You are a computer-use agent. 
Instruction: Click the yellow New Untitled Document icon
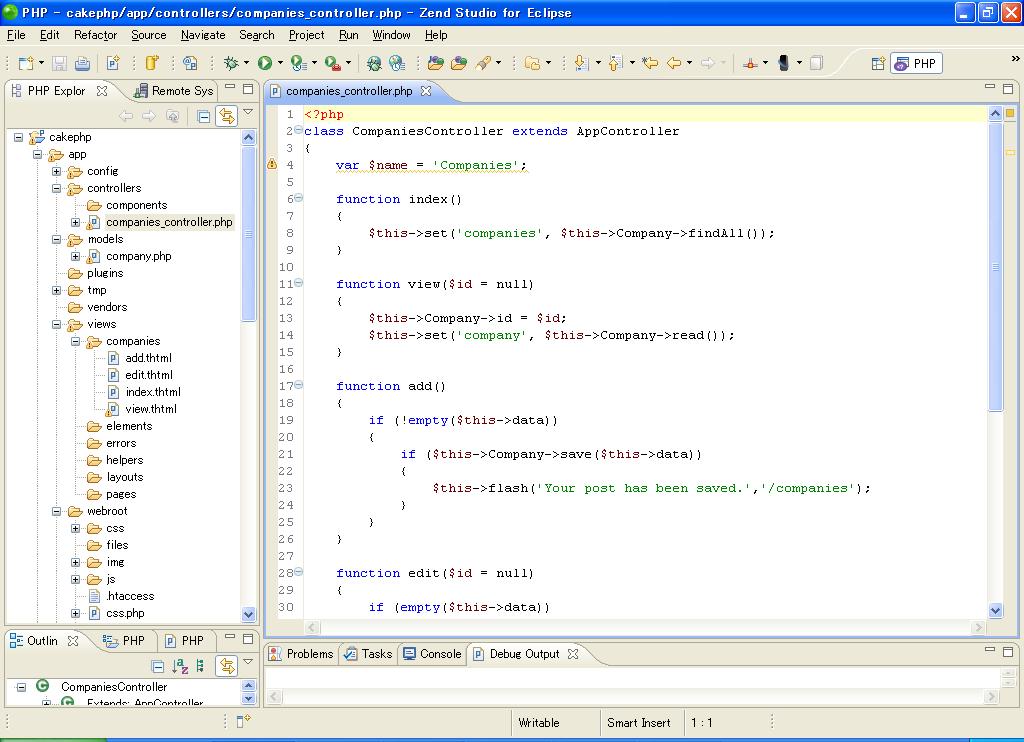pyautogui.click(x=152, y=63)
